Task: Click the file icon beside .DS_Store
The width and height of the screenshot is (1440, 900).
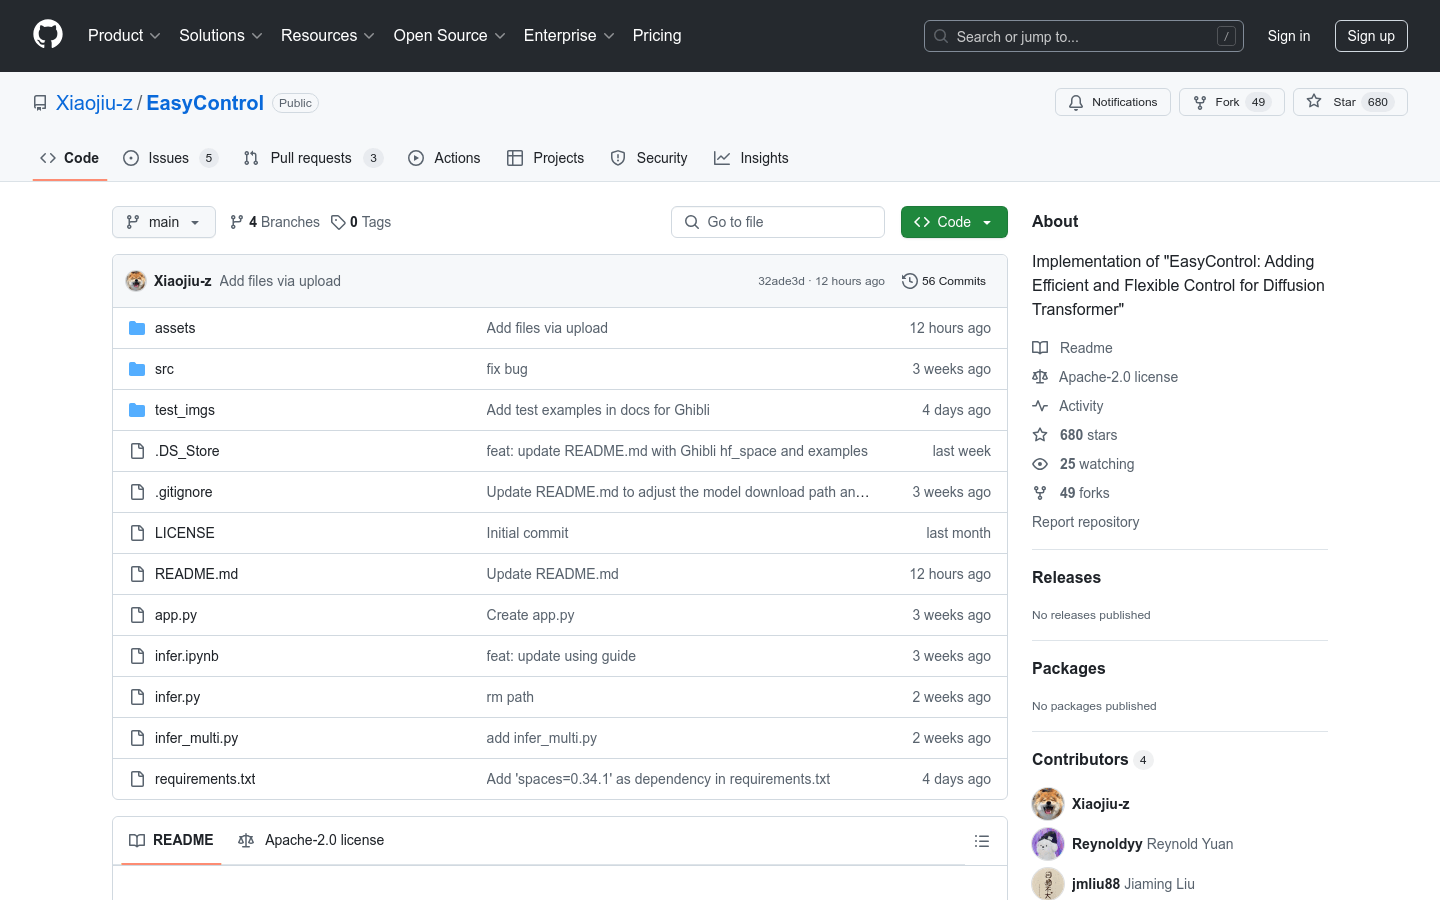Action: coord(137,451)
